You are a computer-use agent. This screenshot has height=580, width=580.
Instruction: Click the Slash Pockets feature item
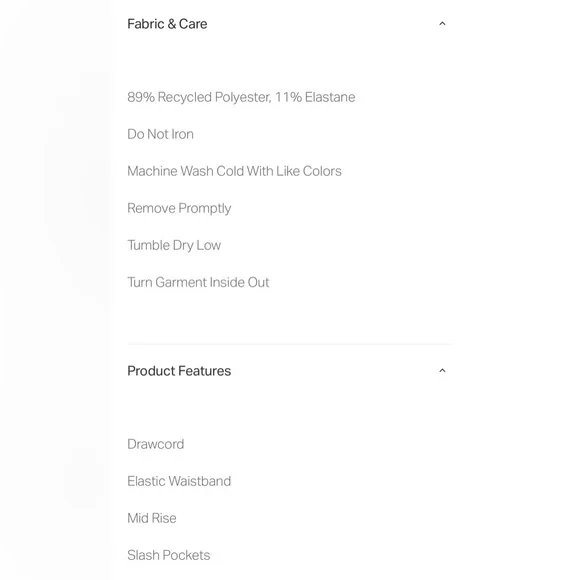point(169,555)
